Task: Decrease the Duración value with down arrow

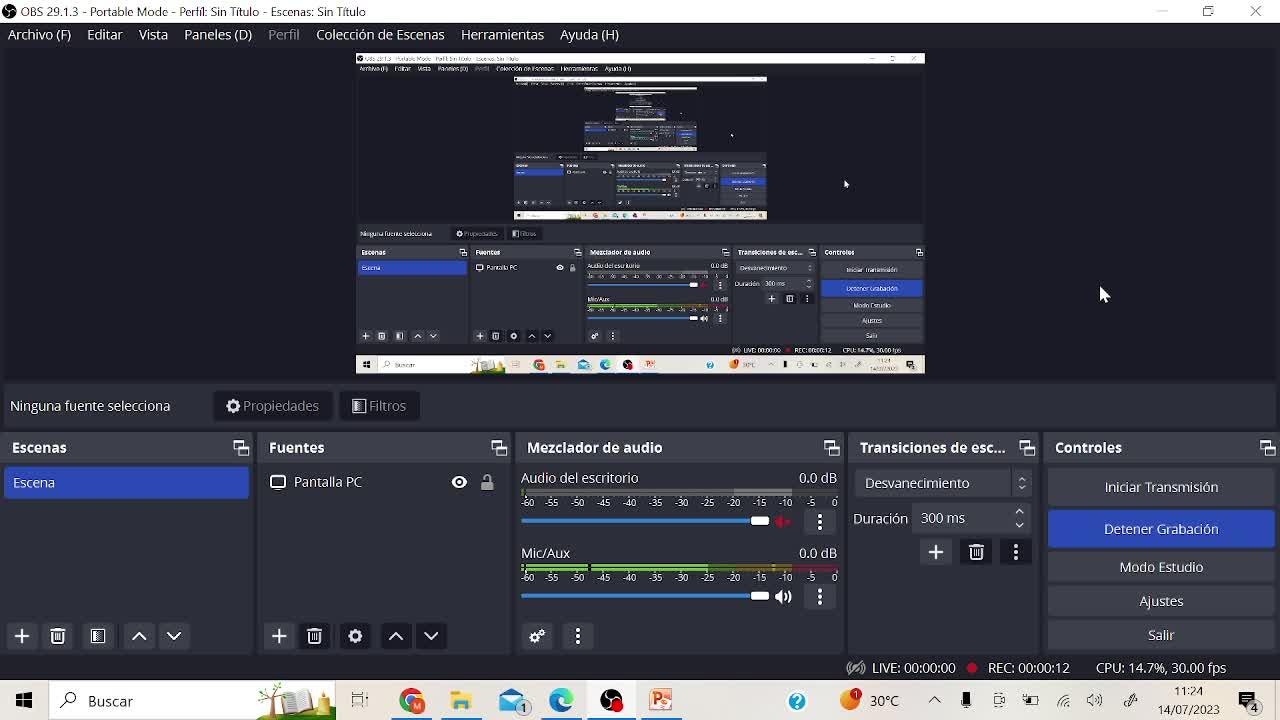Action: (x=1019, y=525)
